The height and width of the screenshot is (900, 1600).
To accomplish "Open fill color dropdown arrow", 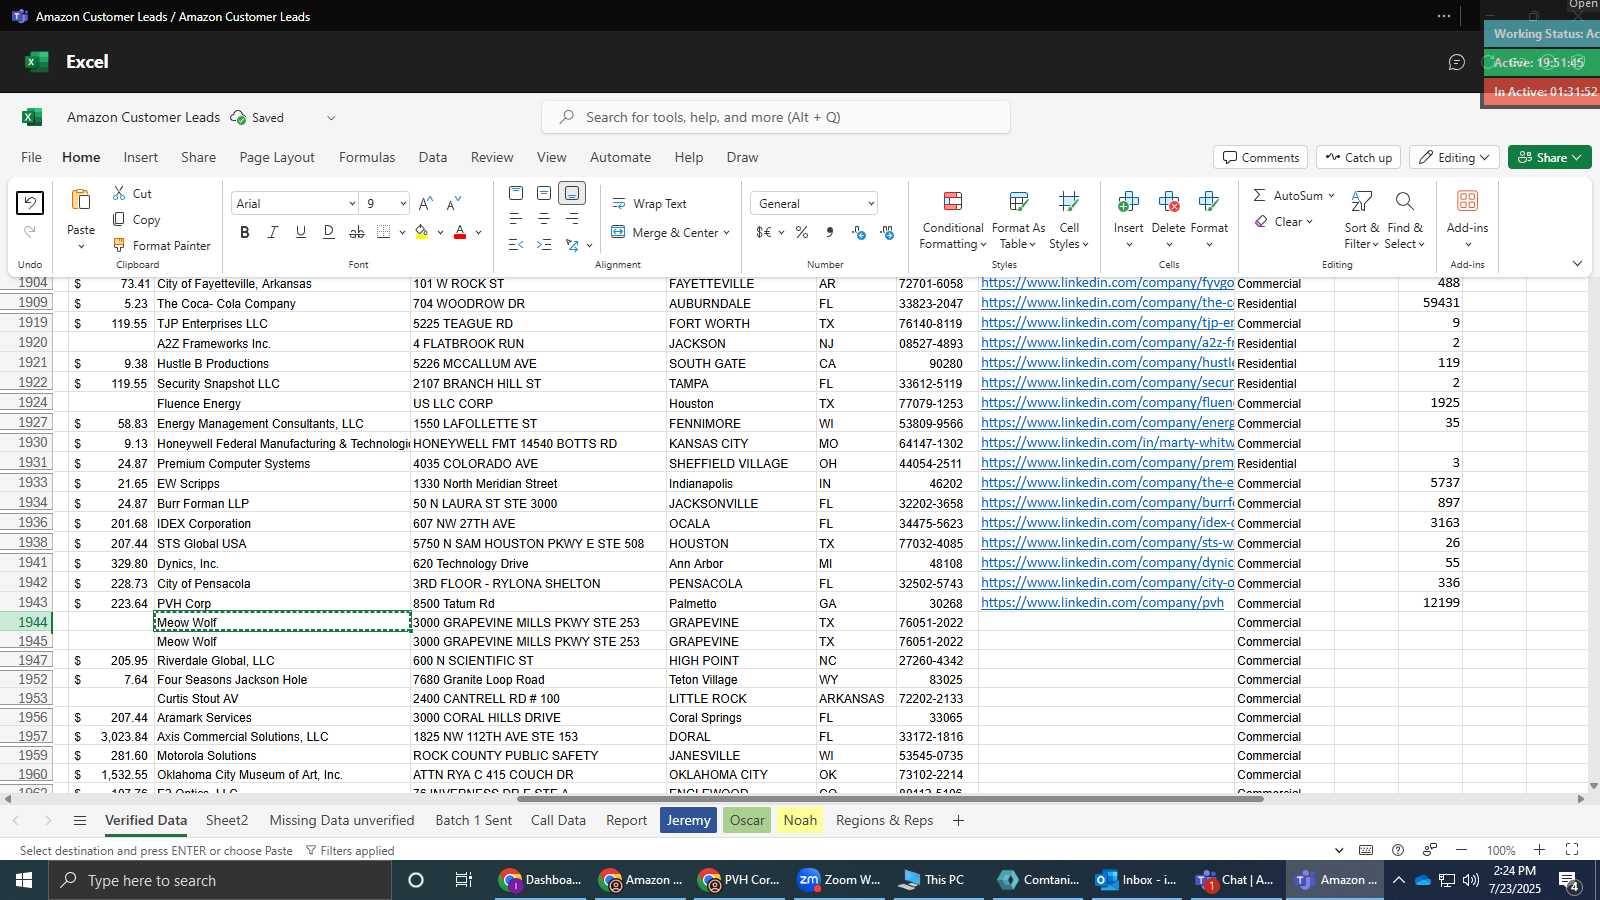I will coord(440,233).
